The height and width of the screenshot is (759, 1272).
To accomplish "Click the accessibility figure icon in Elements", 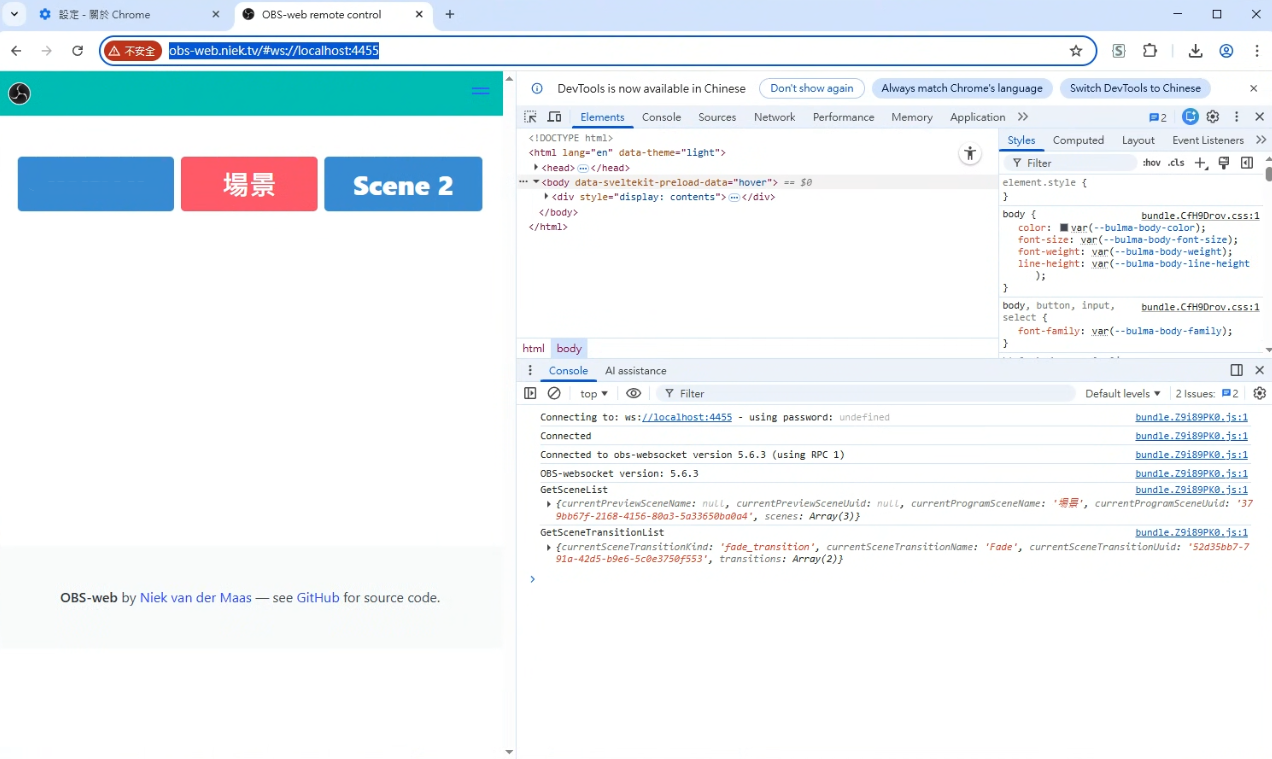I will [x=969, y=153].
